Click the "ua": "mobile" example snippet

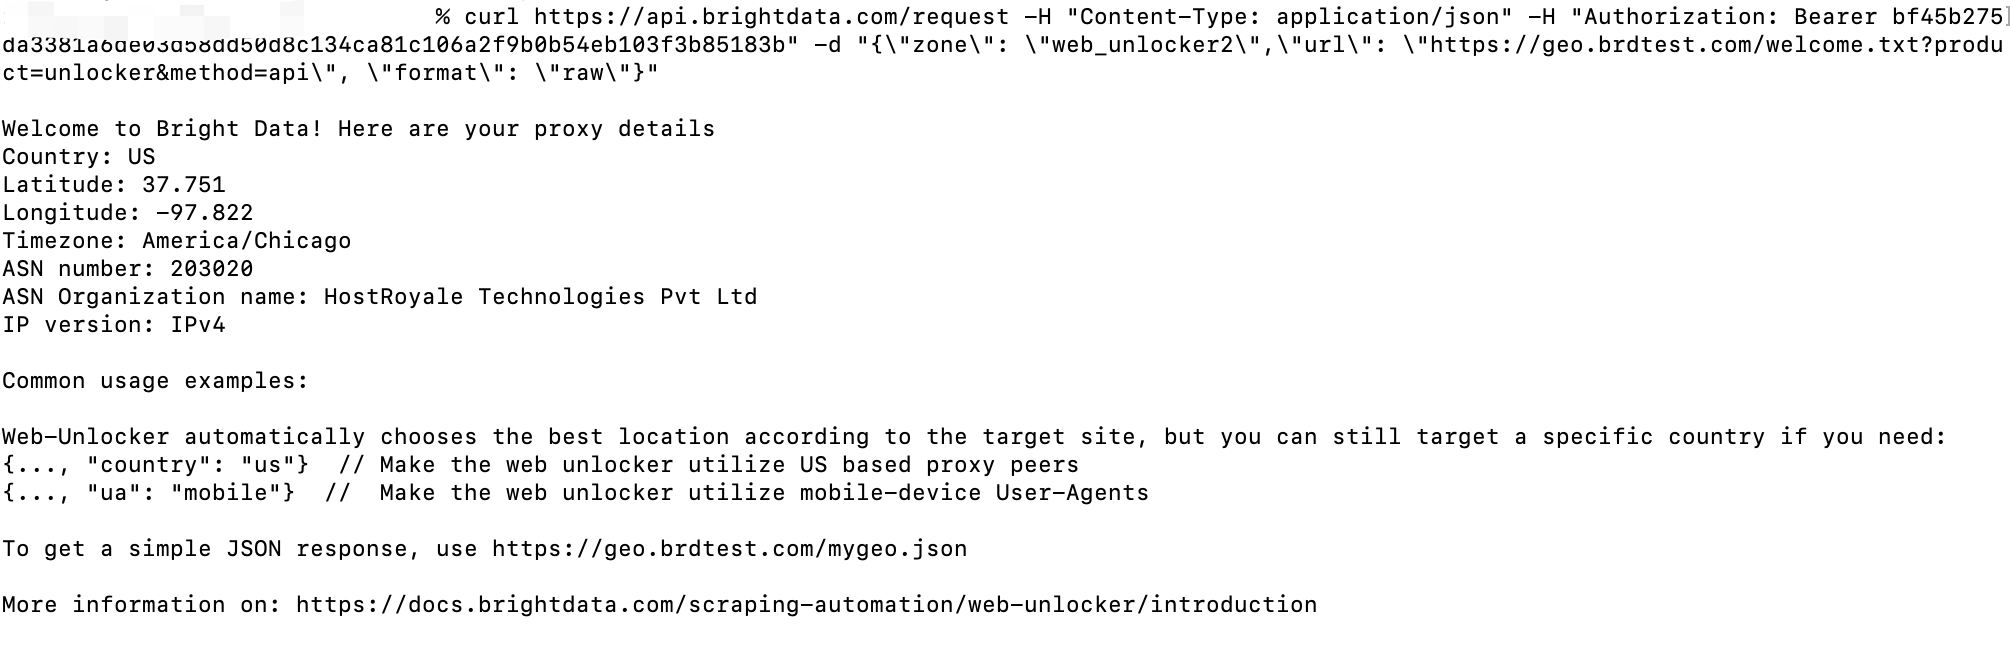[190, 493]
